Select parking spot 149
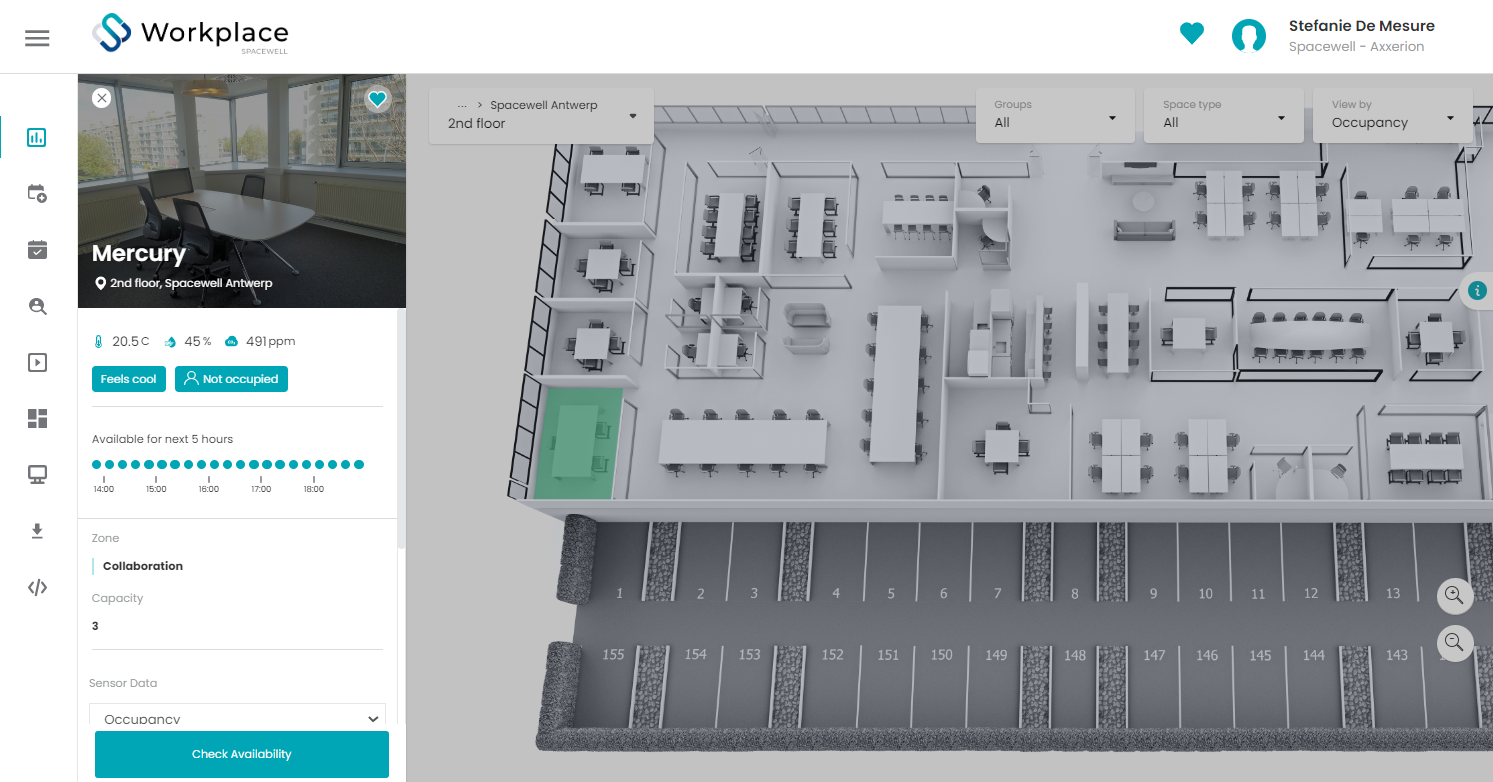Image resolution: width=1493 pixels, height=782 pixels. click(996, 655)
